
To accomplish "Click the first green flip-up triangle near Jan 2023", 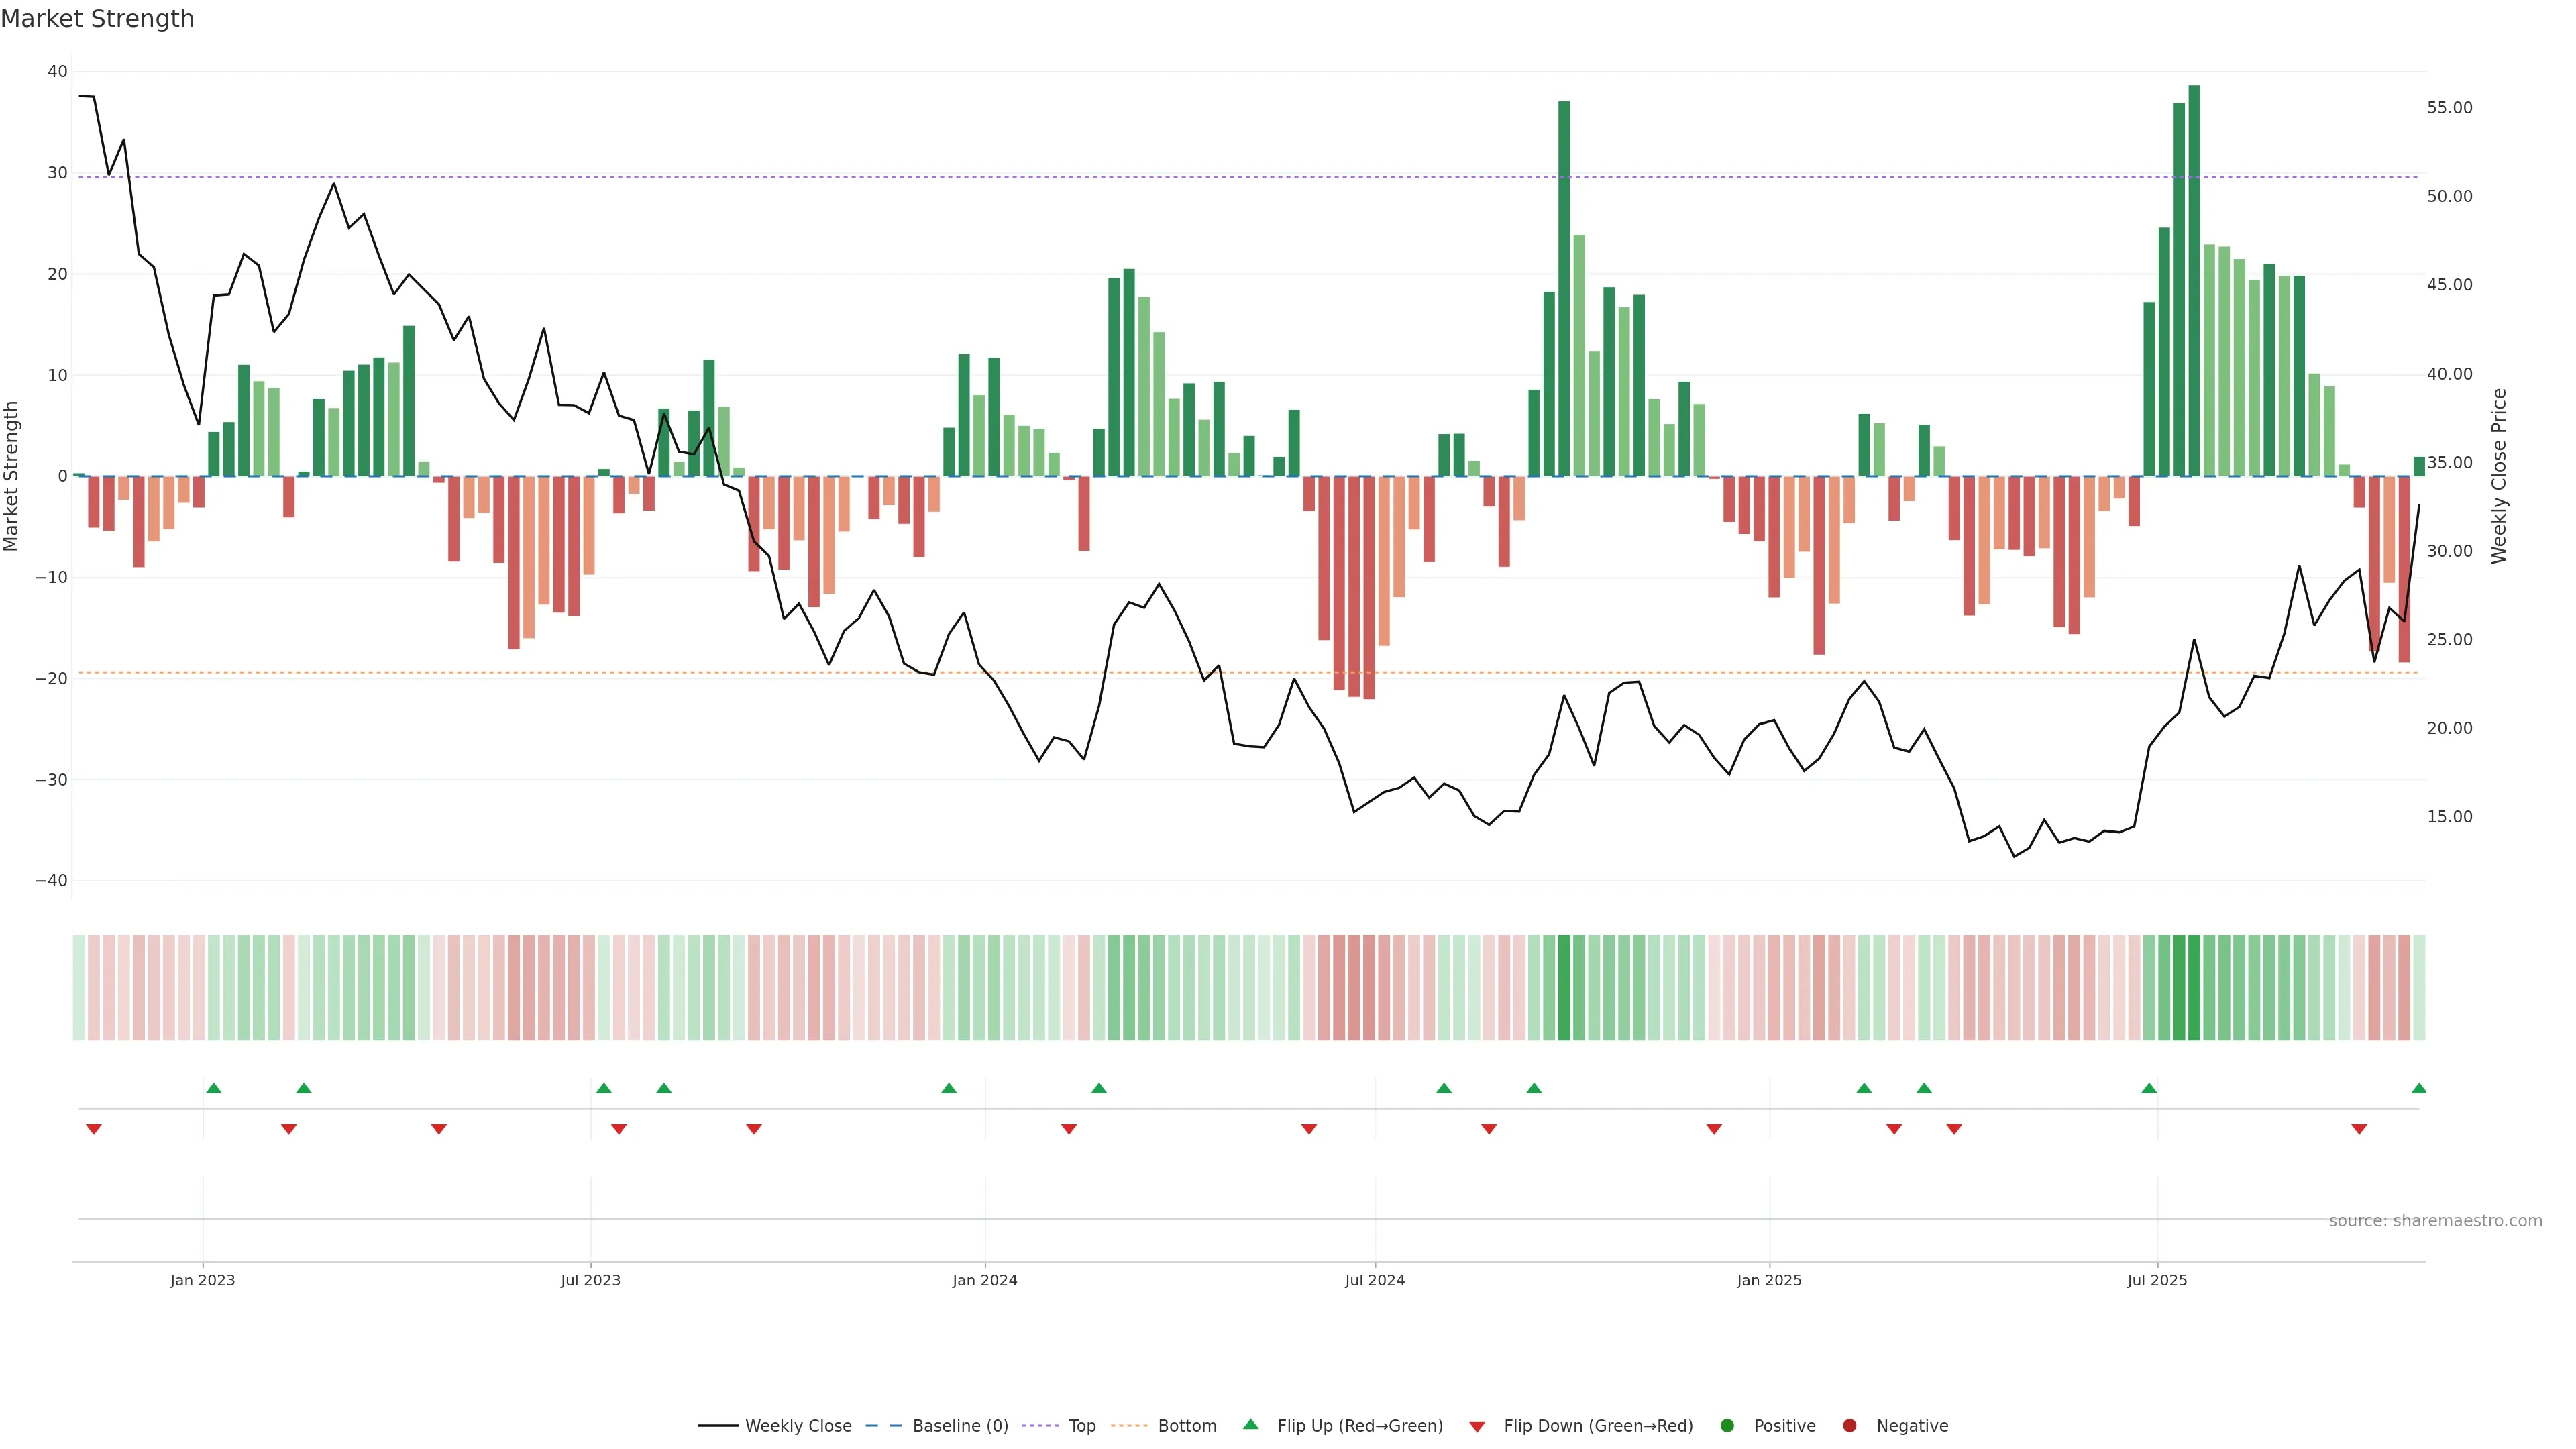I will tap(213, 1088).
